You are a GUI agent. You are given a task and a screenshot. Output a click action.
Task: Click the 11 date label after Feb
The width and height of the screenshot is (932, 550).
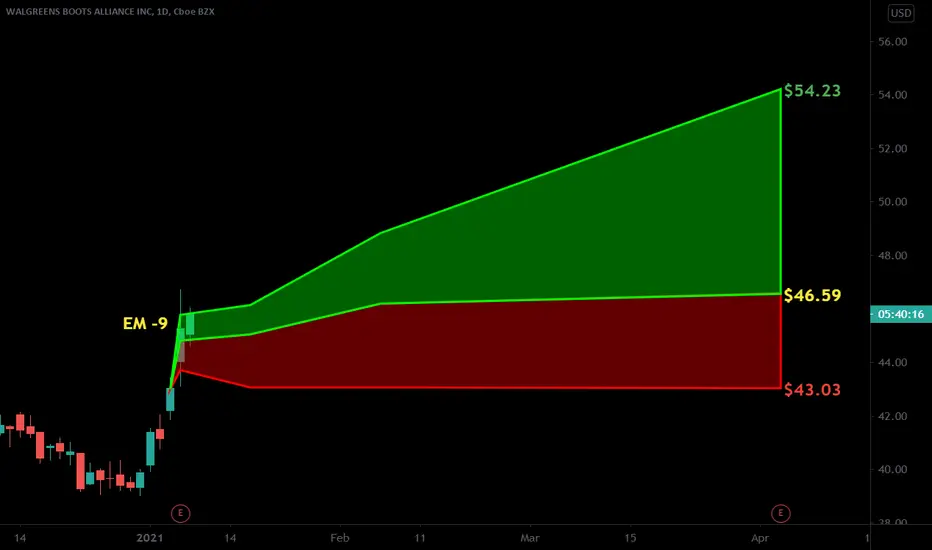tap(420, 538)
